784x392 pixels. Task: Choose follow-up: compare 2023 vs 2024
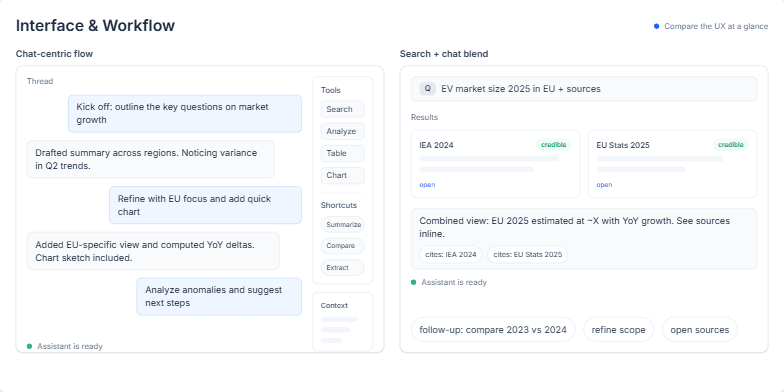pyautogui.click(x=493, y=330)
